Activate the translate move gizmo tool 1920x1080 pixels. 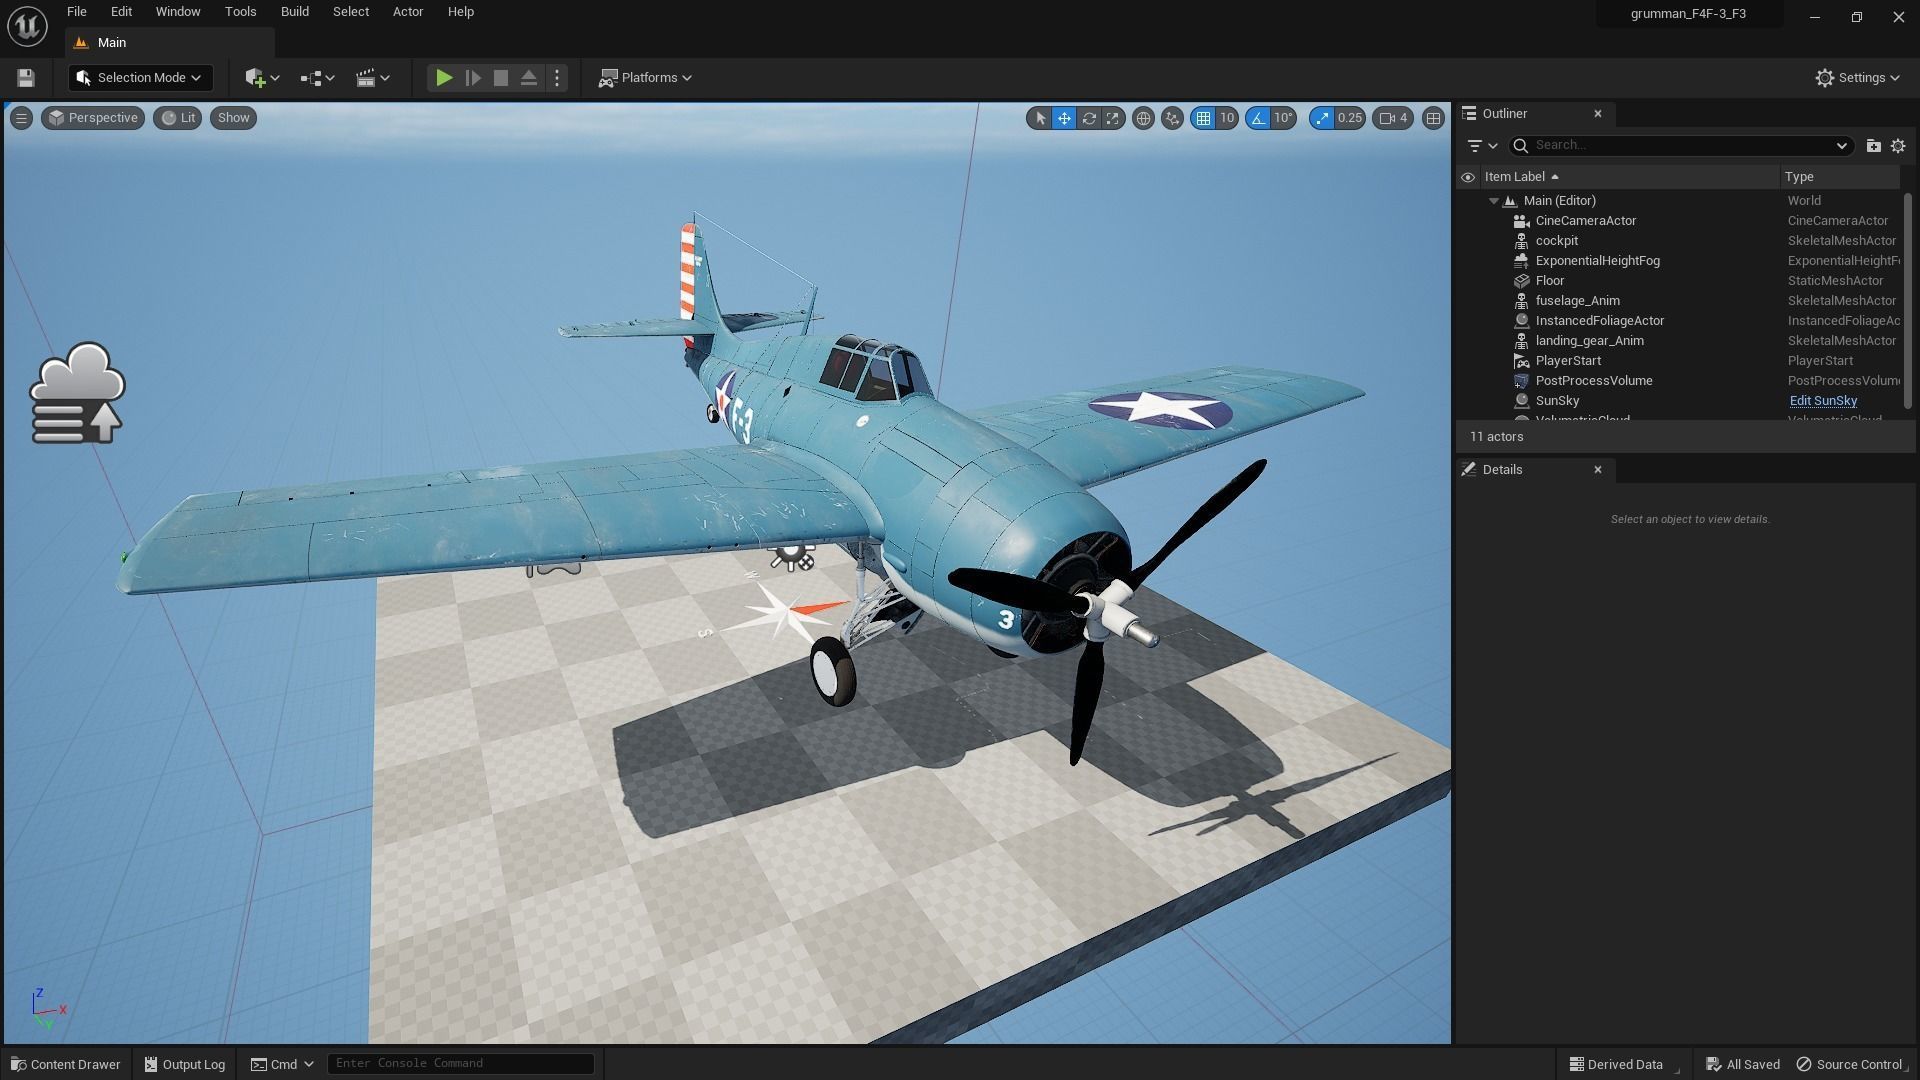coord(1064,118)
